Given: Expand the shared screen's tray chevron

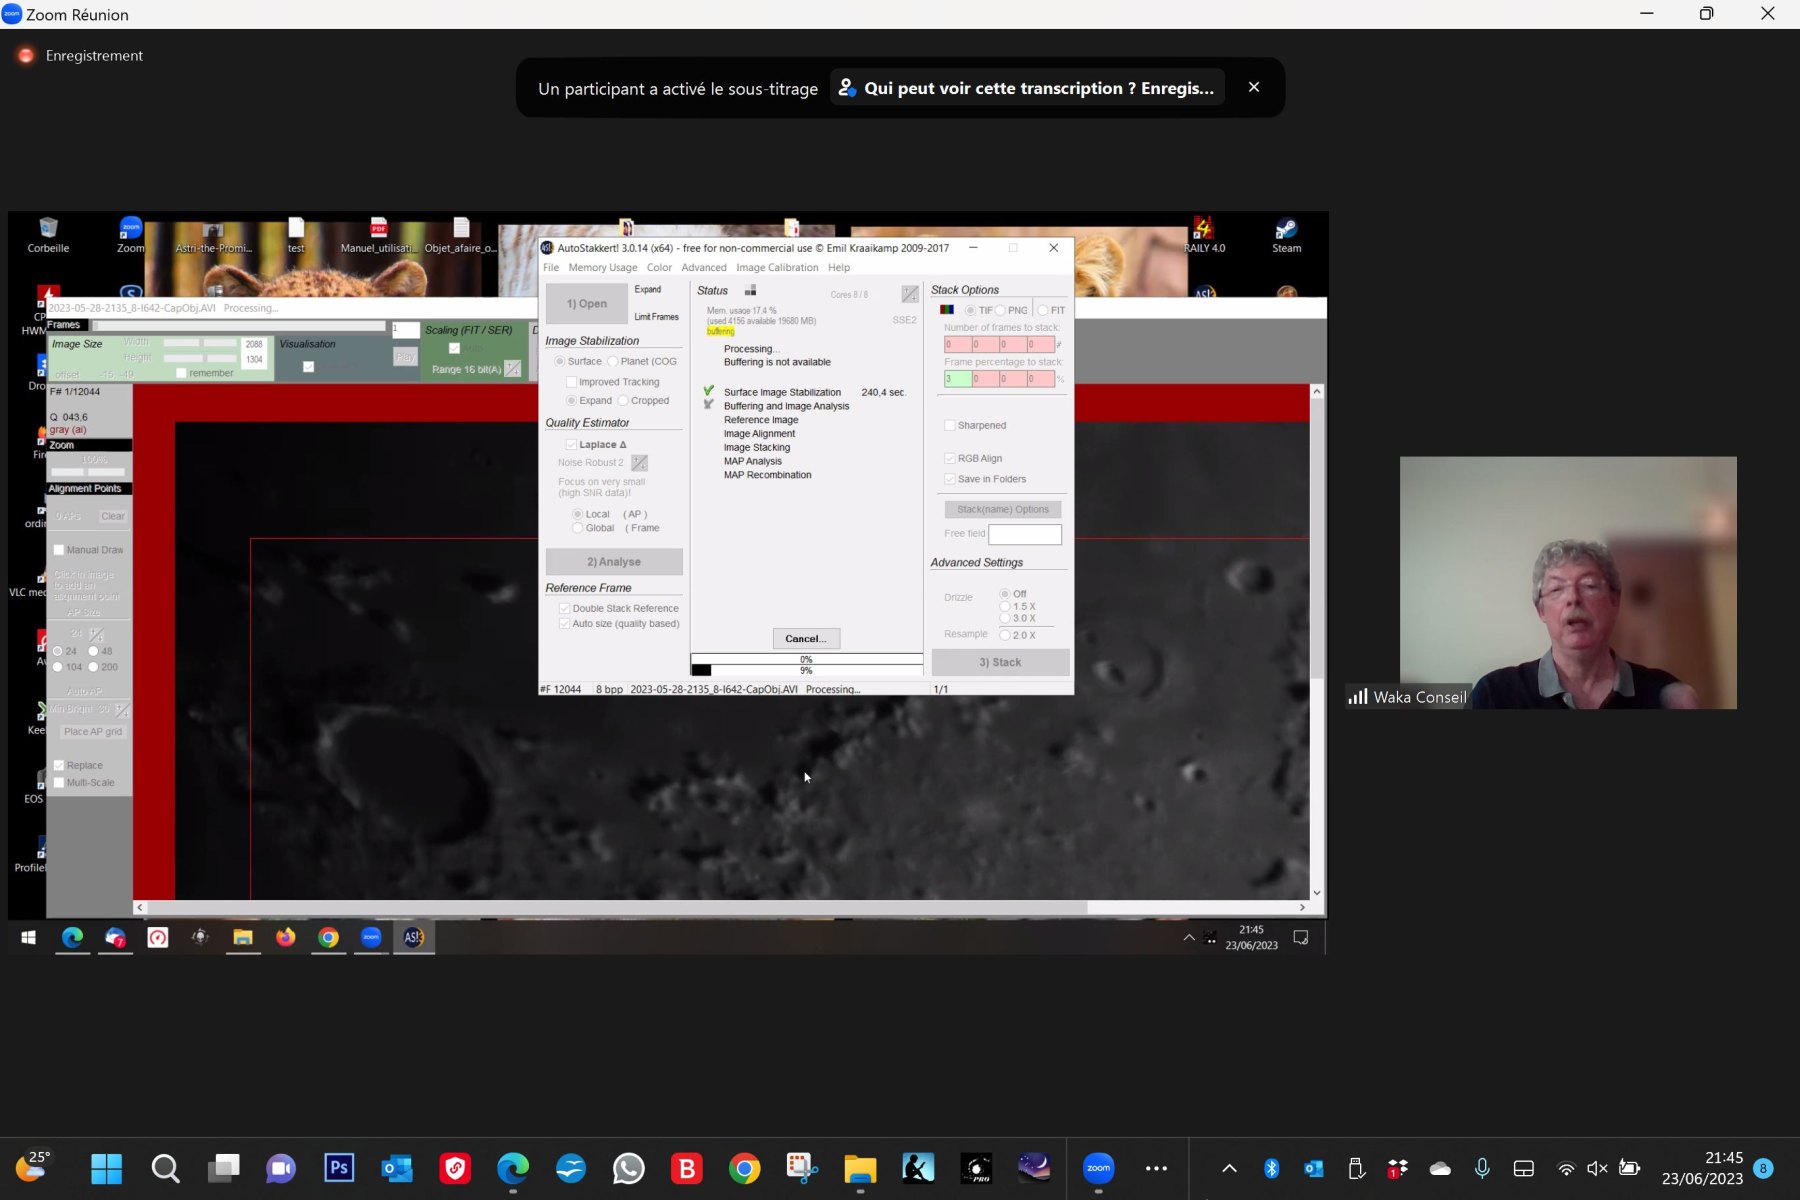Looking at the screenshot, I should point(1188,937).
